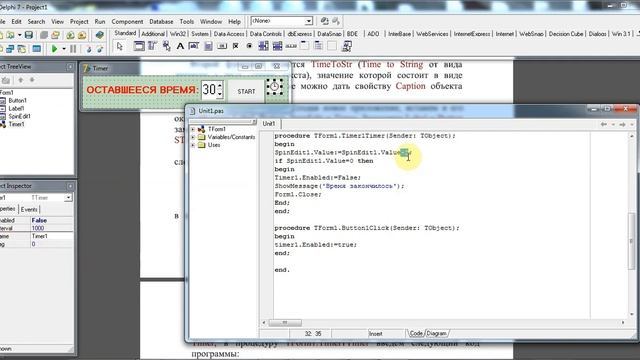Open the Run button dropdown arrow

[x=64, y=49]
